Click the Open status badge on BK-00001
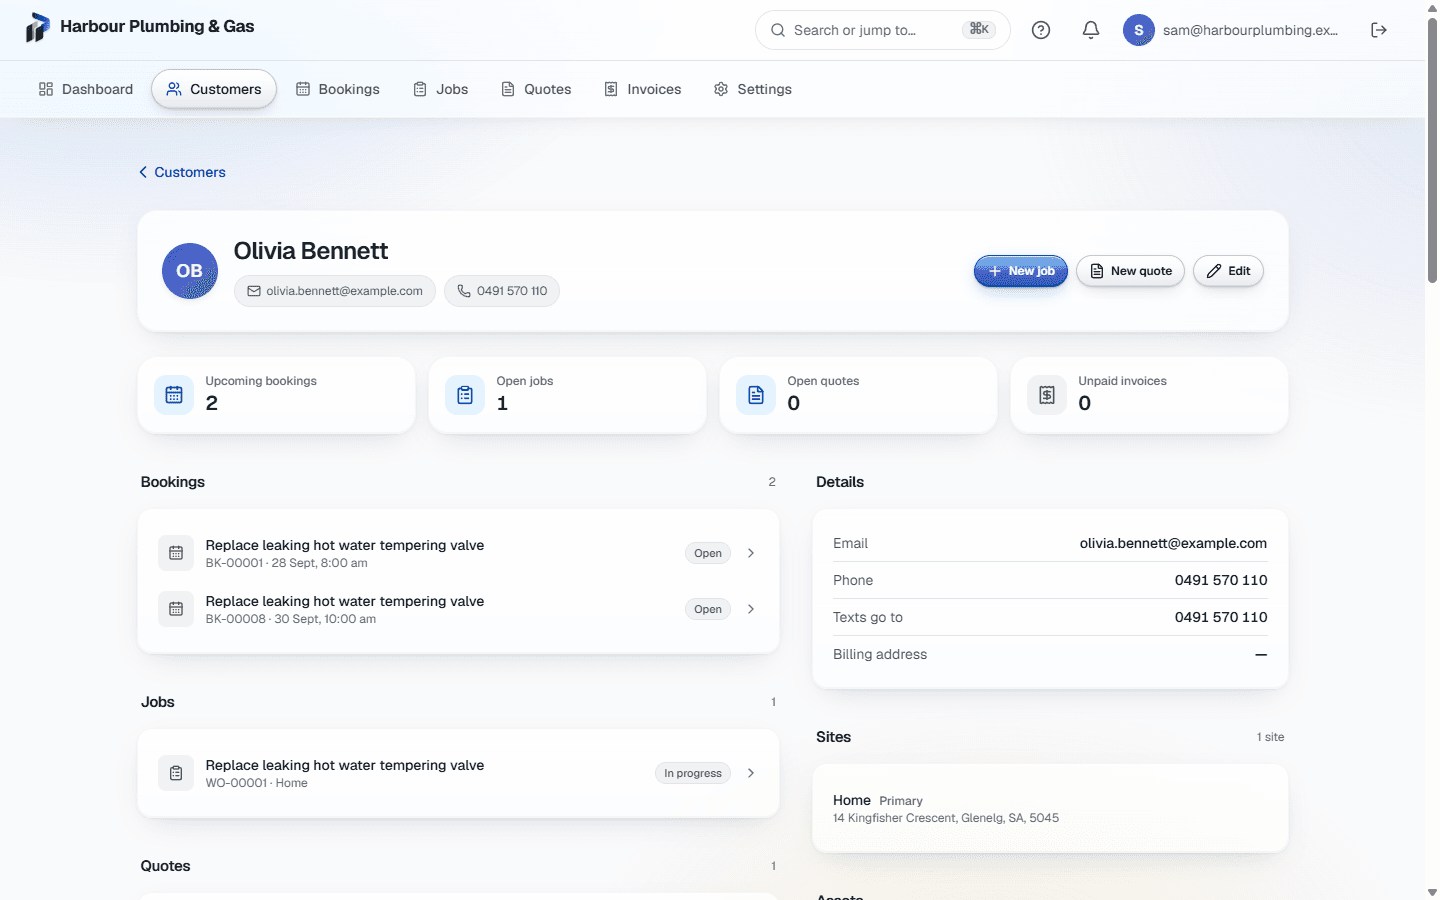 (708, 553)
